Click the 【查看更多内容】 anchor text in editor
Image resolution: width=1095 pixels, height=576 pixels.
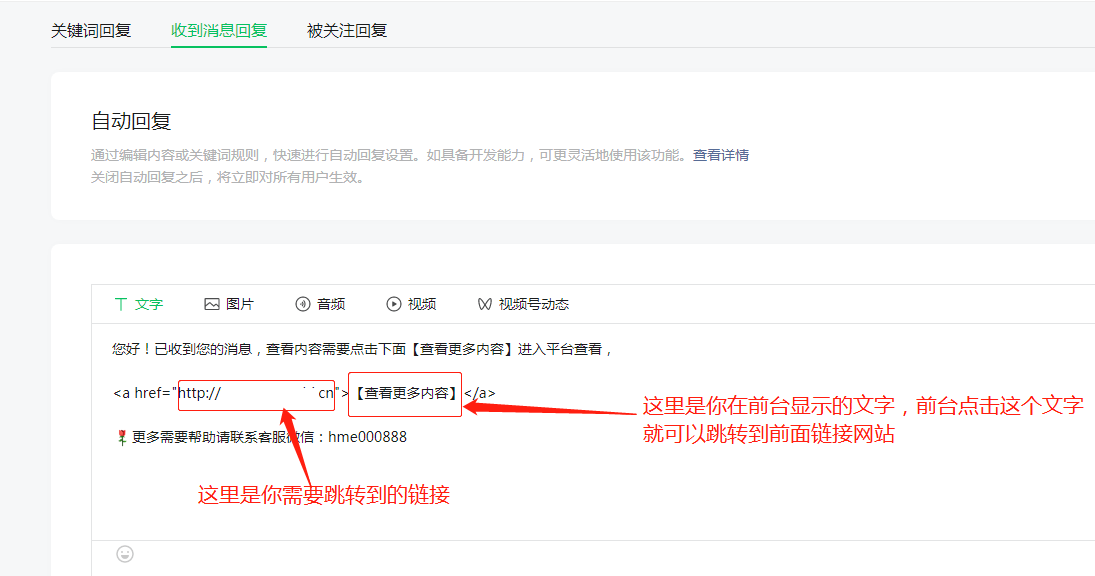click(405, 393)
